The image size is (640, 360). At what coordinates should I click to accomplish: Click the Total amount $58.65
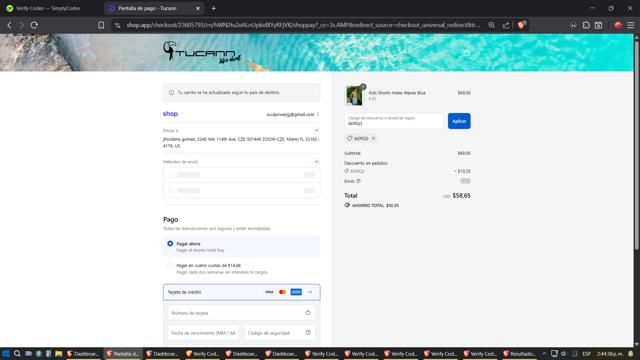[462, 196]
